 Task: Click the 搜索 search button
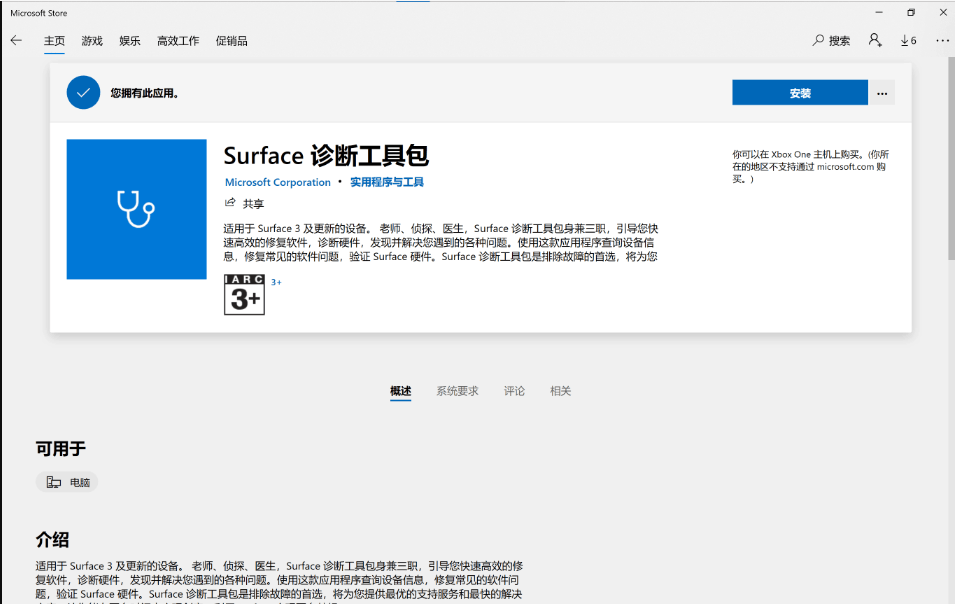click(x=831, y=40)
